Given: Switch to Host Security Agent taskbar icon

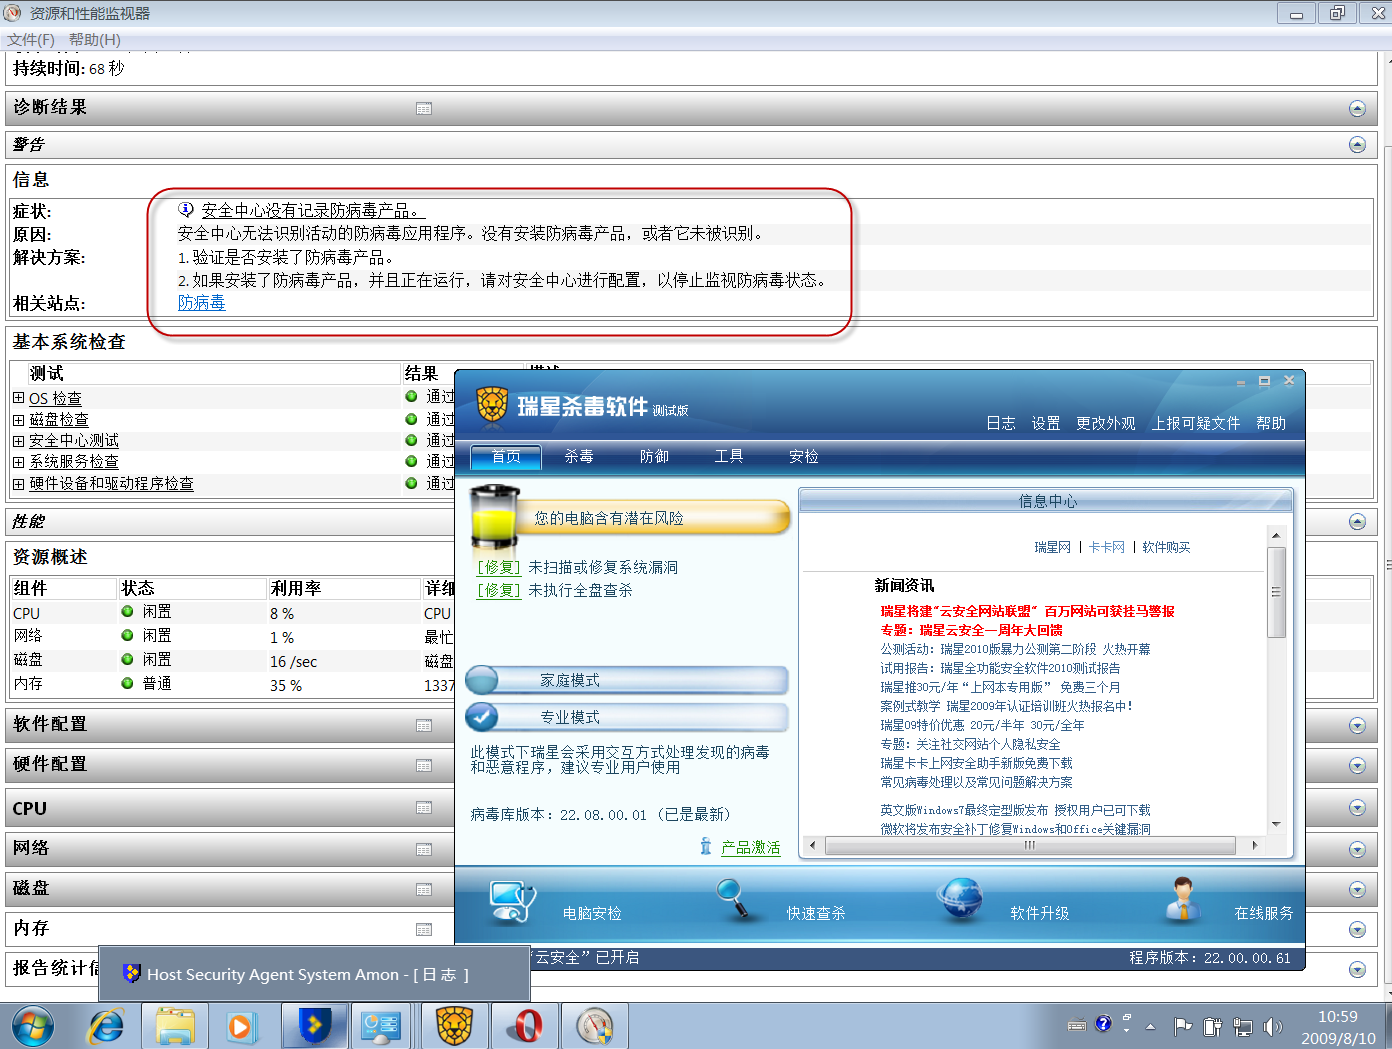Looking at the screenshot, I should pyautogui.click(x=314, y=1026).
